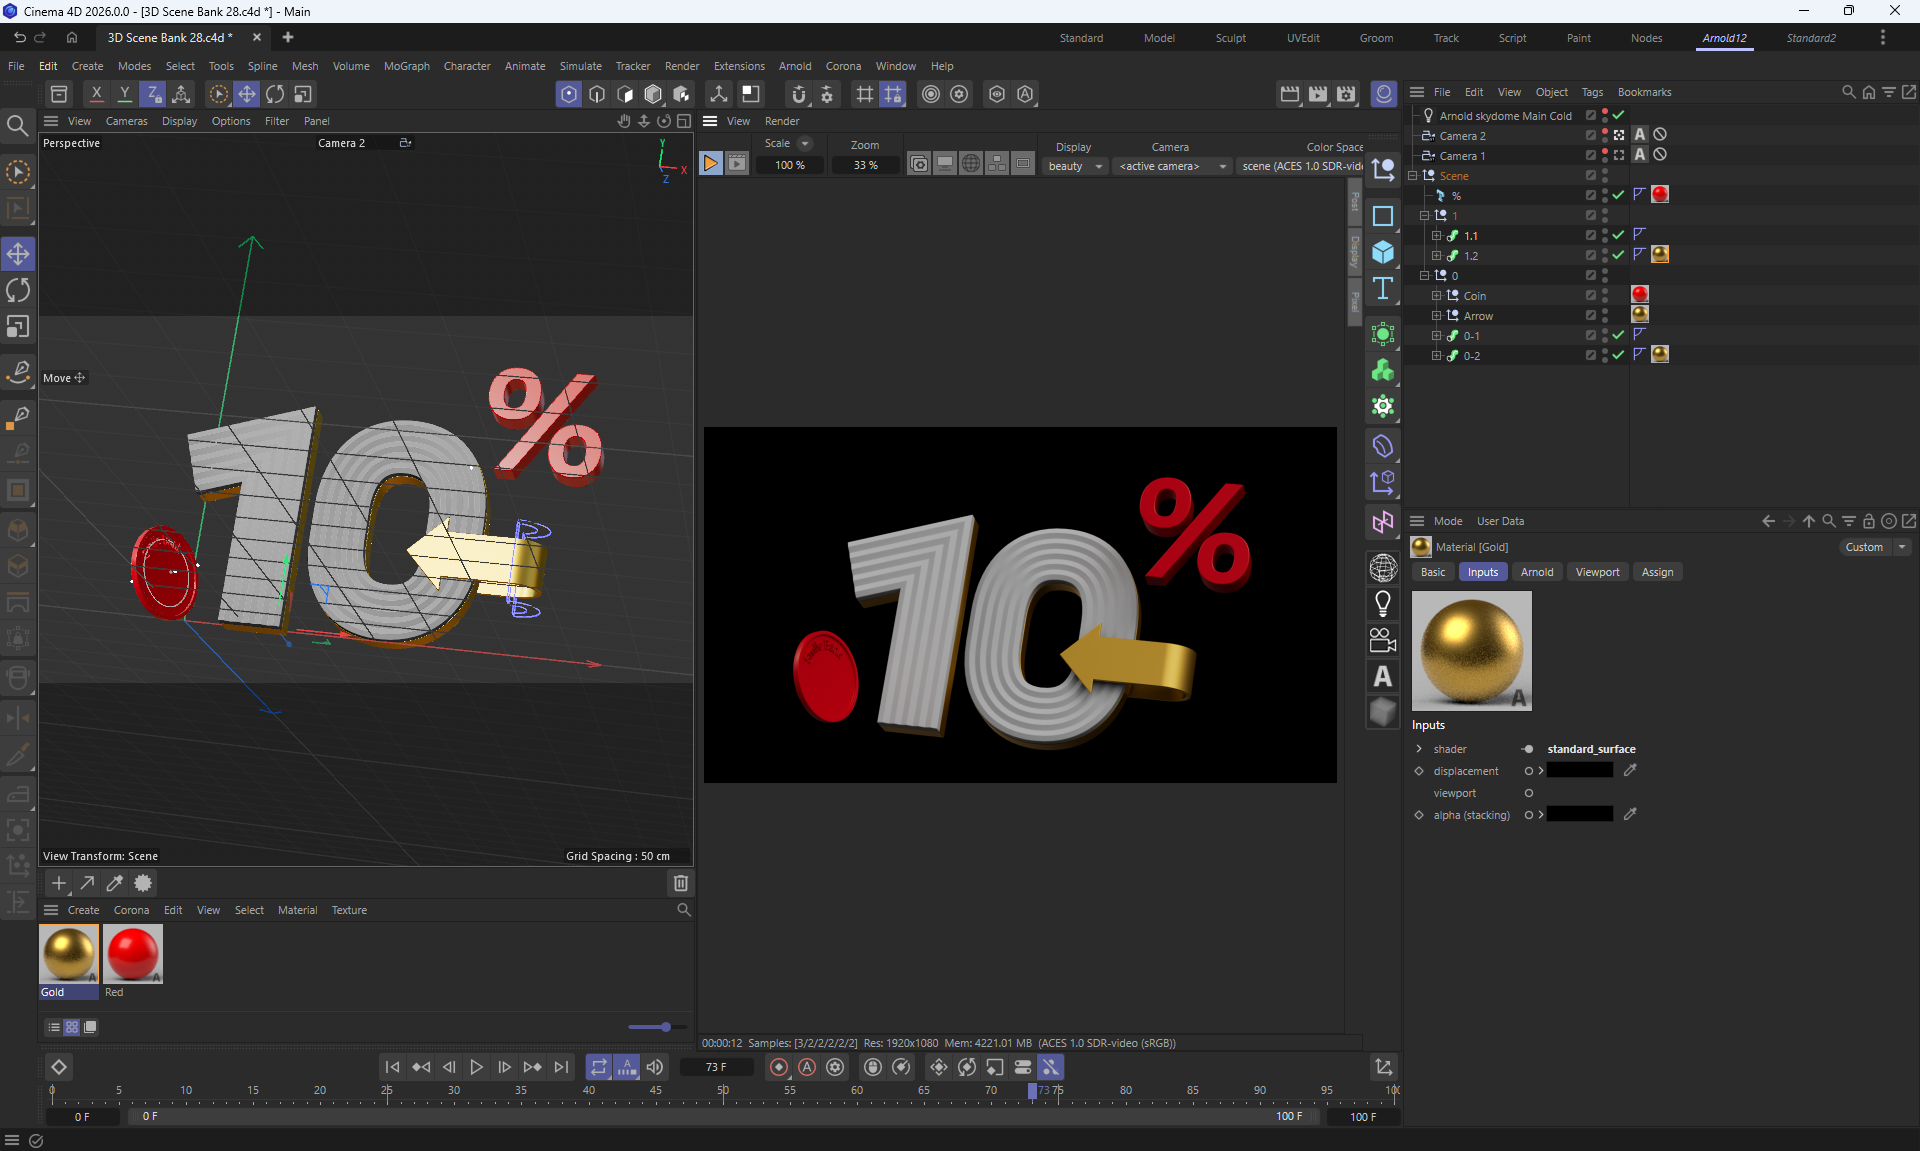Click the delete material trash icon

click(681, 883)
